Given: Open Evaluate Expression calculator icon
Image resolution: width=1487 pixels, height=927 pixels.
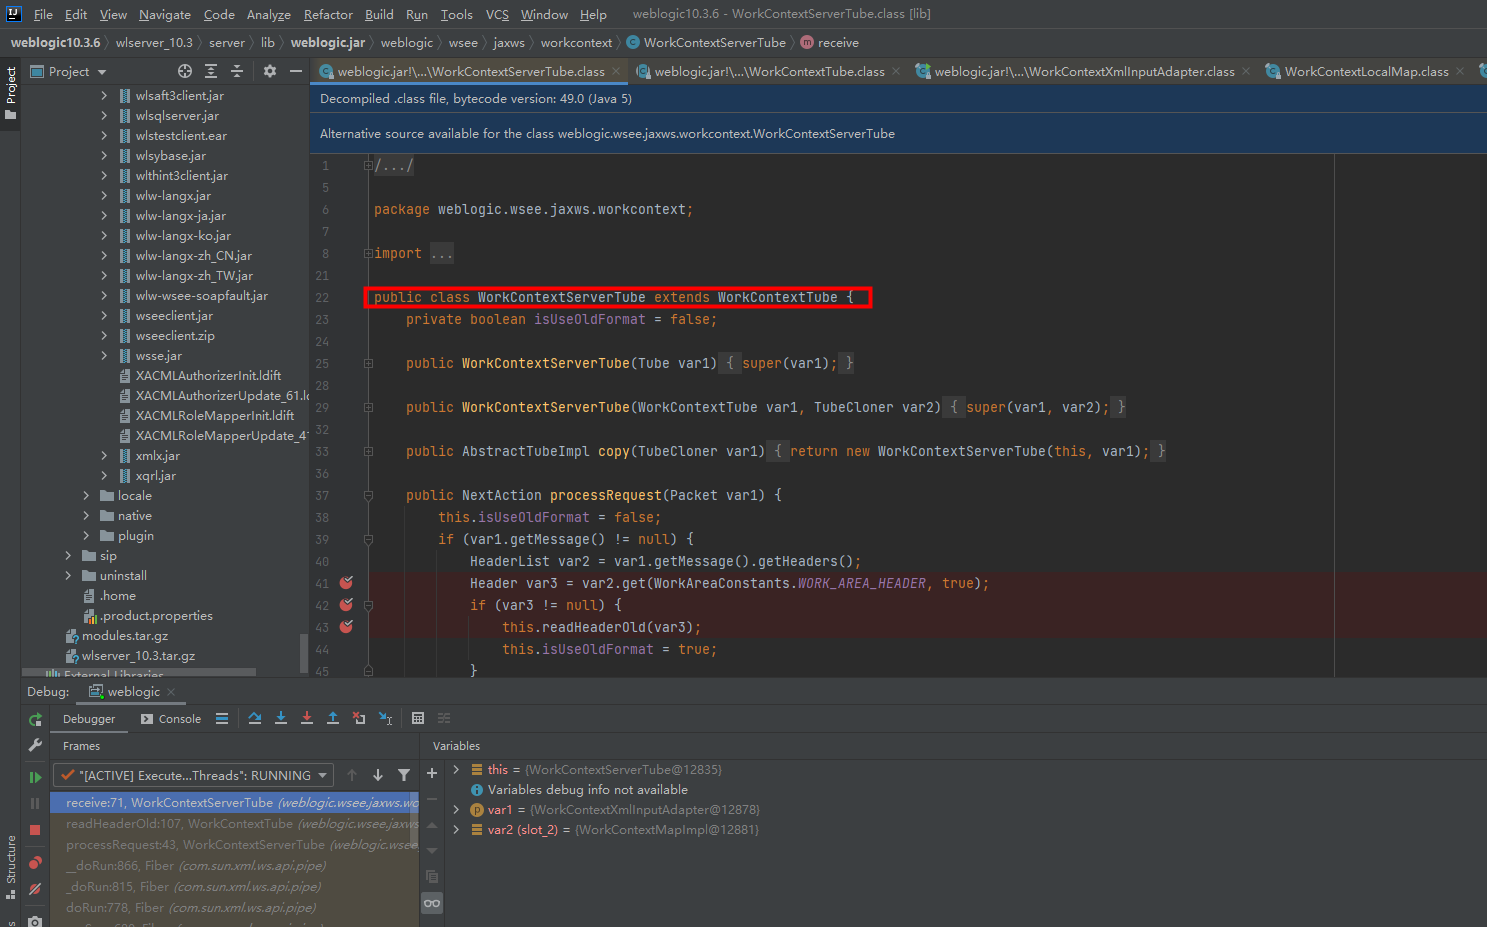Looking at the screenshot, I should click(418, 718).
